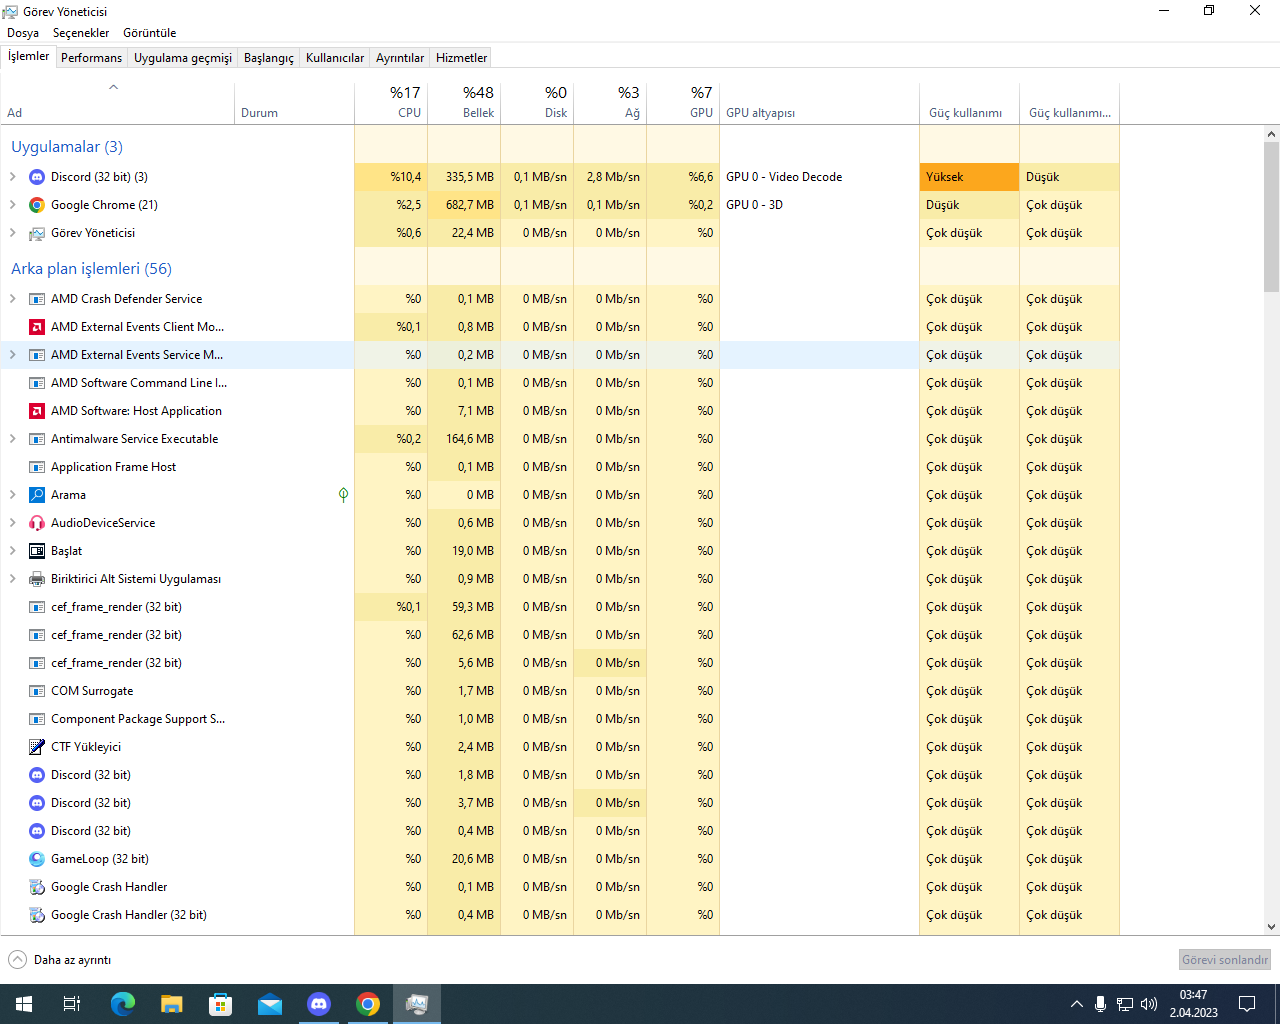Viewport: 1280px width, 1024px height.
Task: Open the Görüntüle menu
Action: tap(150, 33)
